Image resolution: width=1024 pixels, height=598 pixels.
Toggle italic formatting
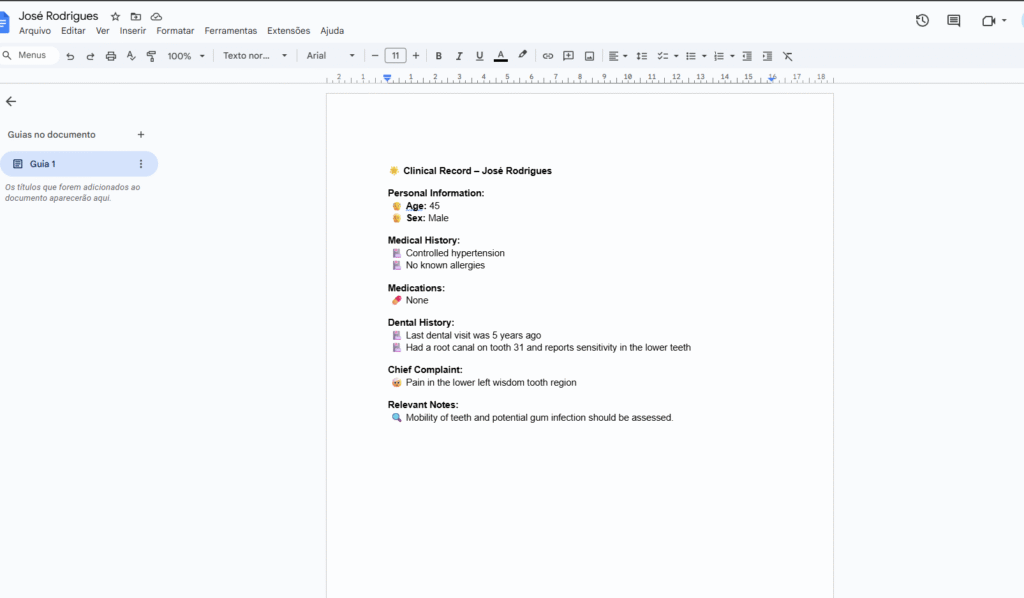pyautogui.click(x=459, y=56)
